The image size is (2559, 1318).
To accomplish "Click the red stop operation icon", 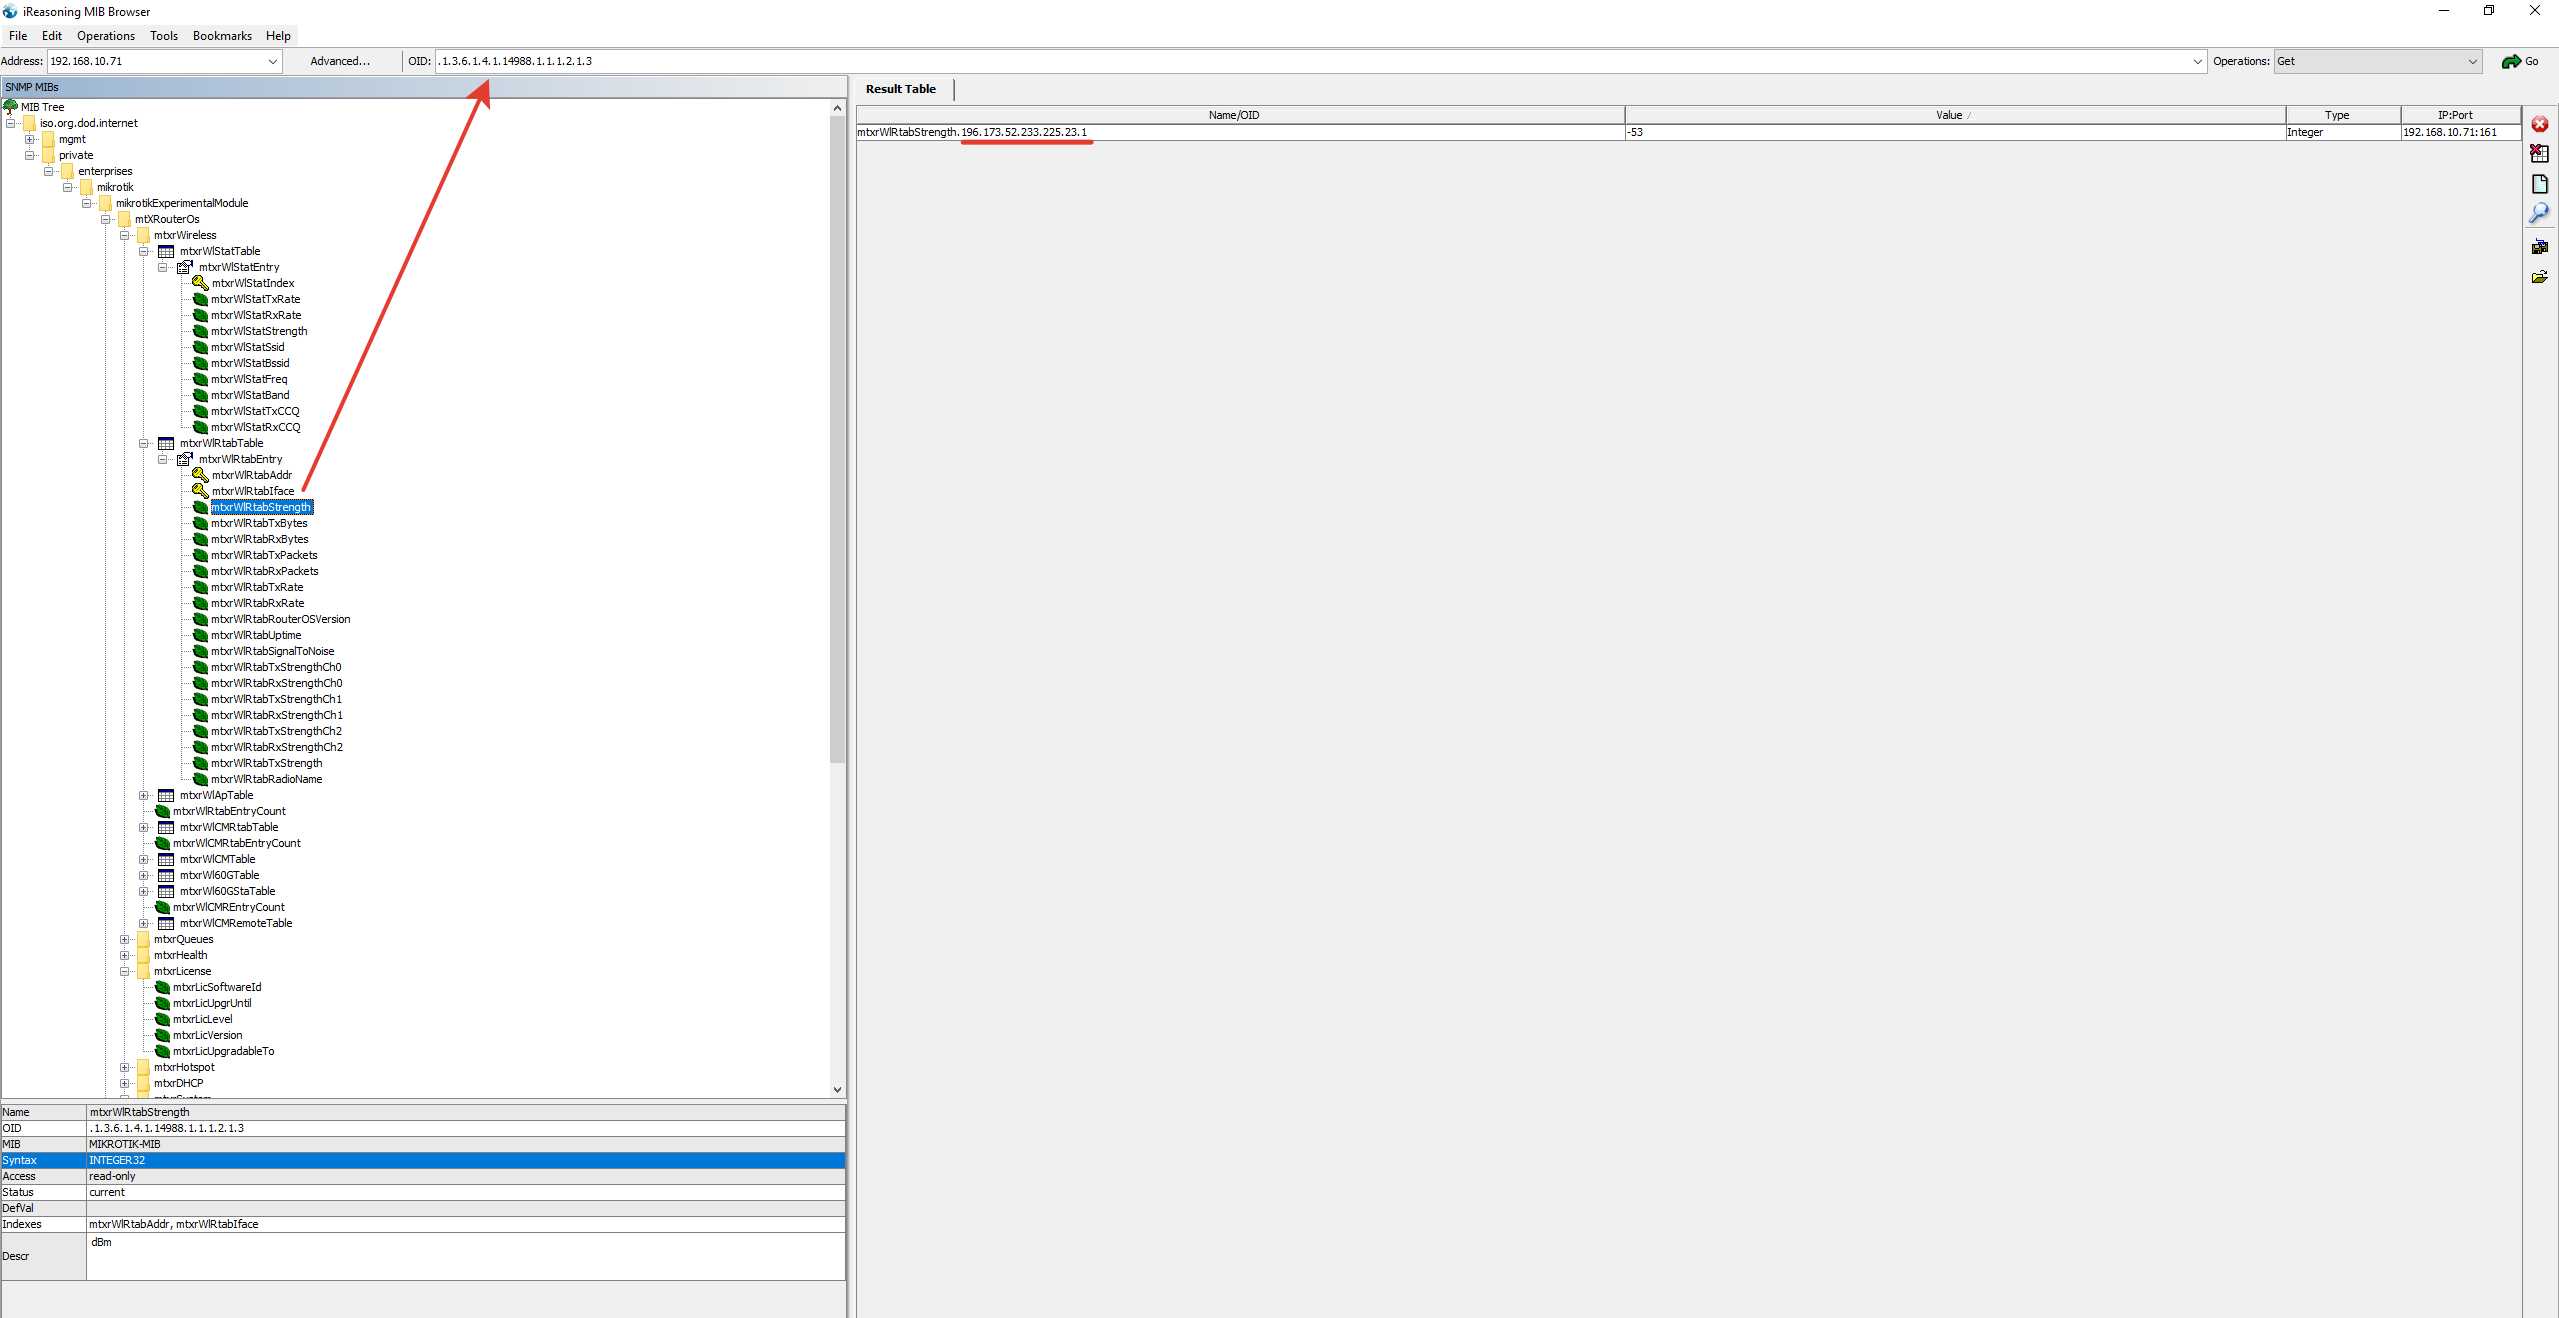I will click(2539, 124).
